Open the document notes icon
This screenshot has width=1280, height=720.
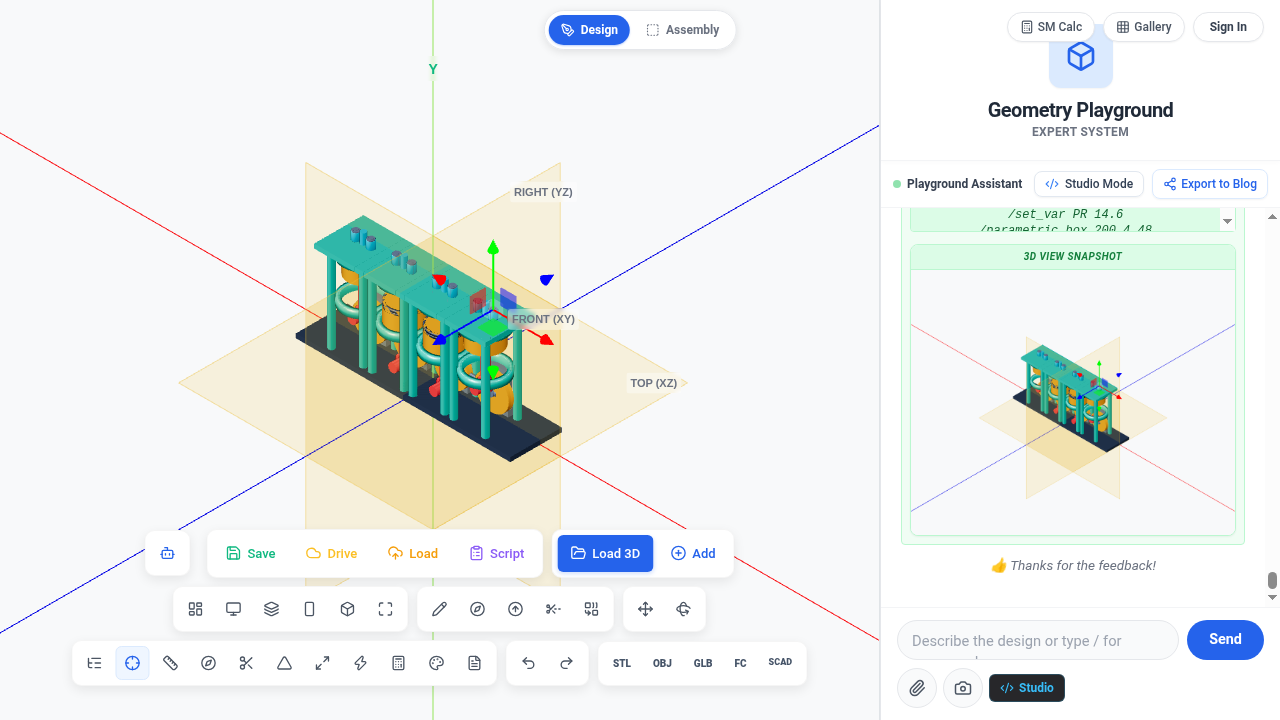(x=475, y=663)
